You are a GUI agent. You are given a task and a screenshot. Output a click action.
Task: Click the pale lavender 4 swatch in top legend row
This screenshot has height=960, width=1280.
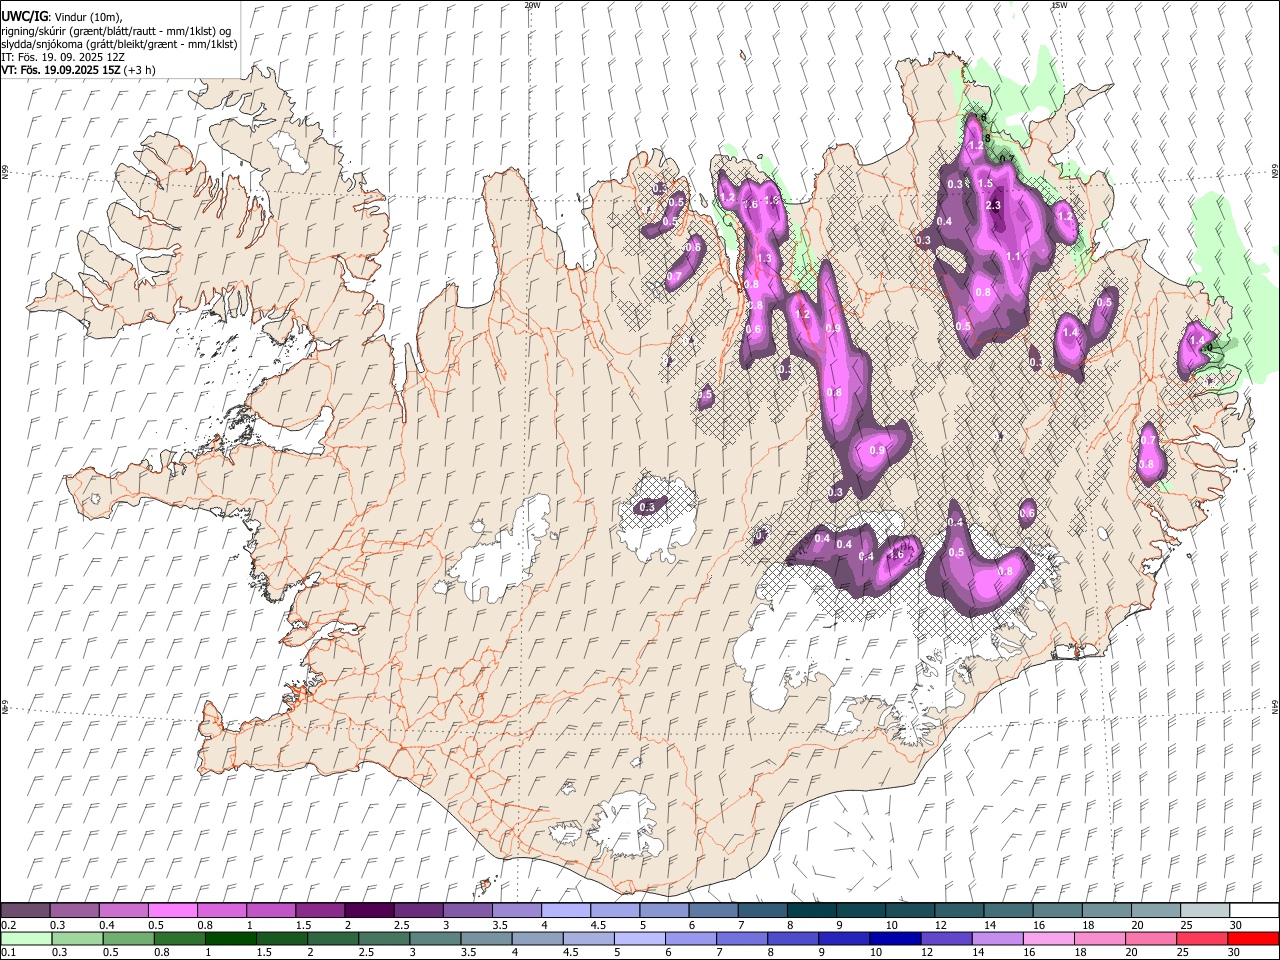point(566,910)
